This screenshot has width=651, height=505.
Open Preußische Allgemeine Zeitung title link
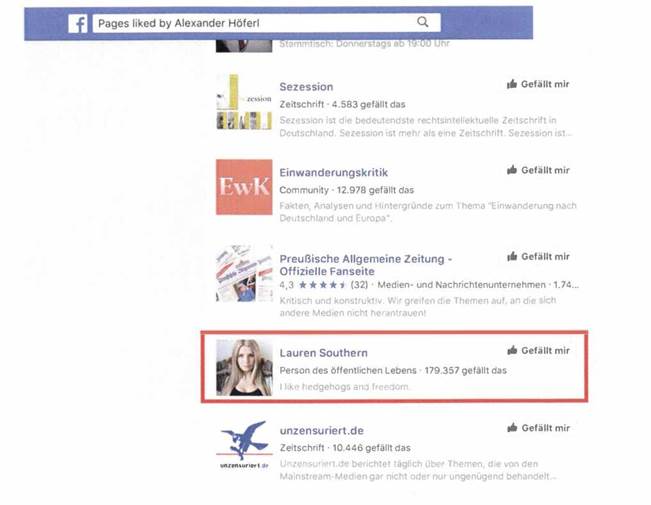point(365,265)
